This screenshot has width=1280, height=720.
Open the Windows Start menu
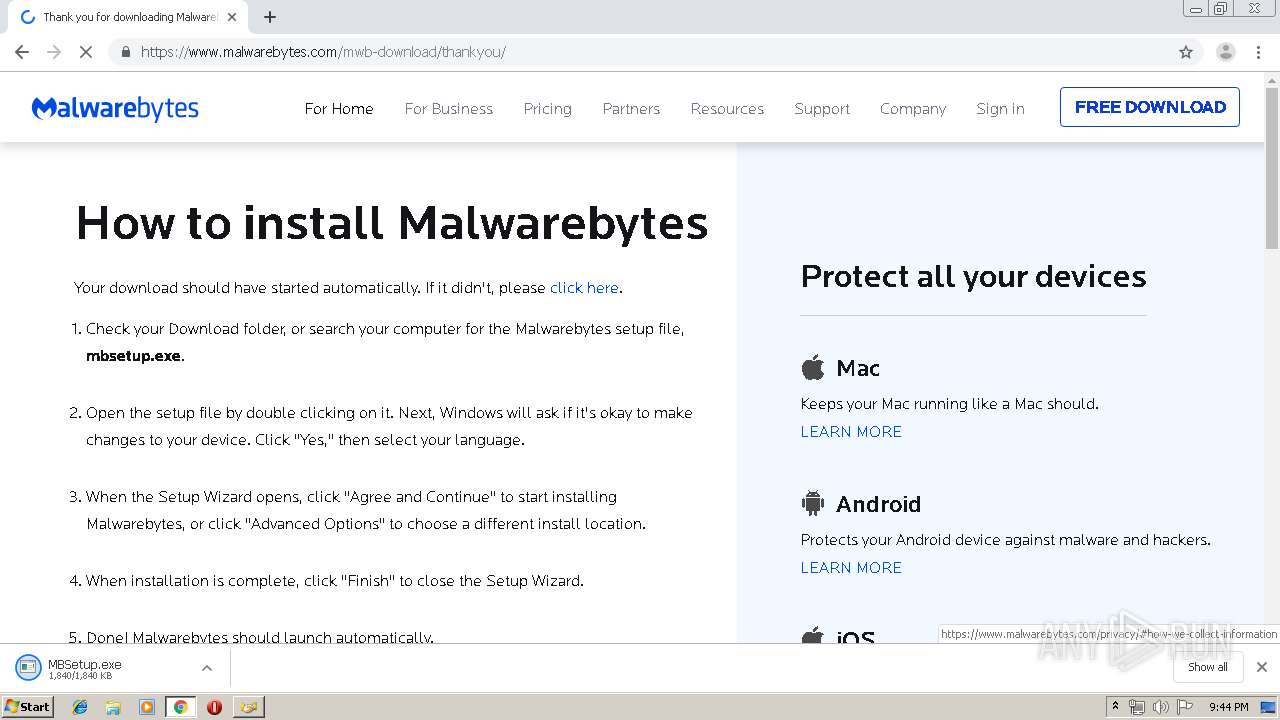tap(28, 706)
